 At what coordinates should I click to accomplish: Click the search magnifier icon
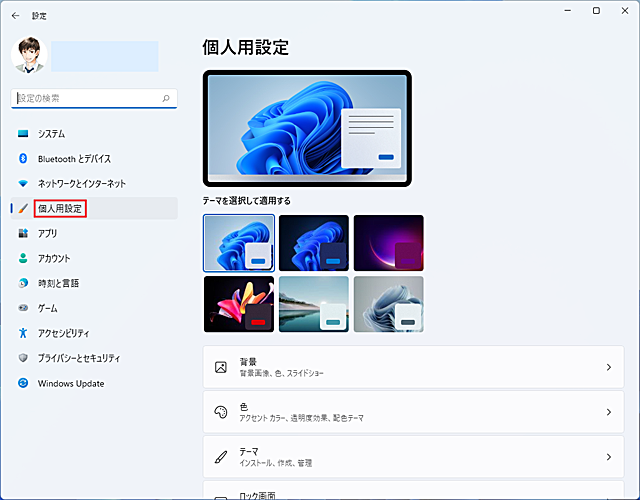tap(166, 98)
